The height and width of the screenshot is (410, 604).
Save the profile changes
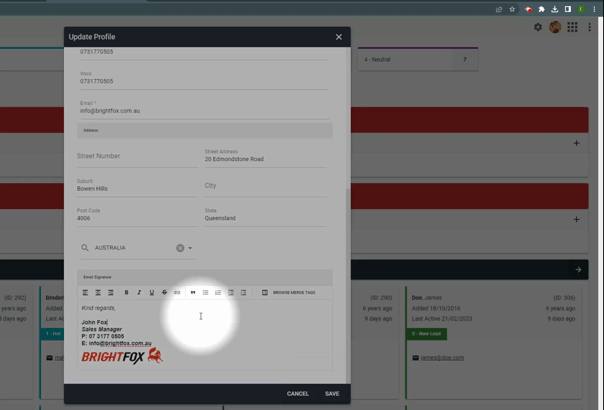coord(332,394)
